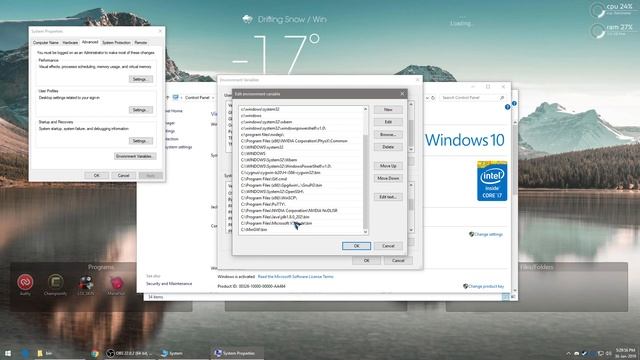Open Startup and Recovery Settings button
Image resolution: width=640 pixels, height=360 pixels.
pyautogui.click(x=141, y=141)
